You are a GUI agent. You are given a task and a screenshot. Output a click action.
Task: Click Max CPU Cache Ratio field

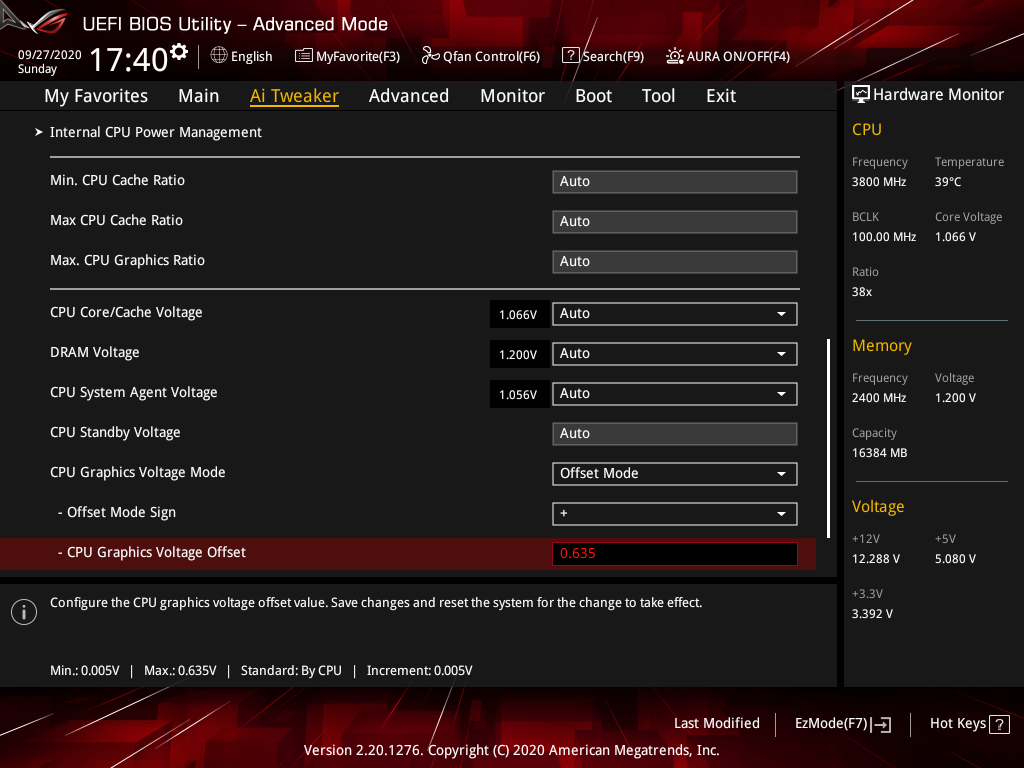click(675, 221)
